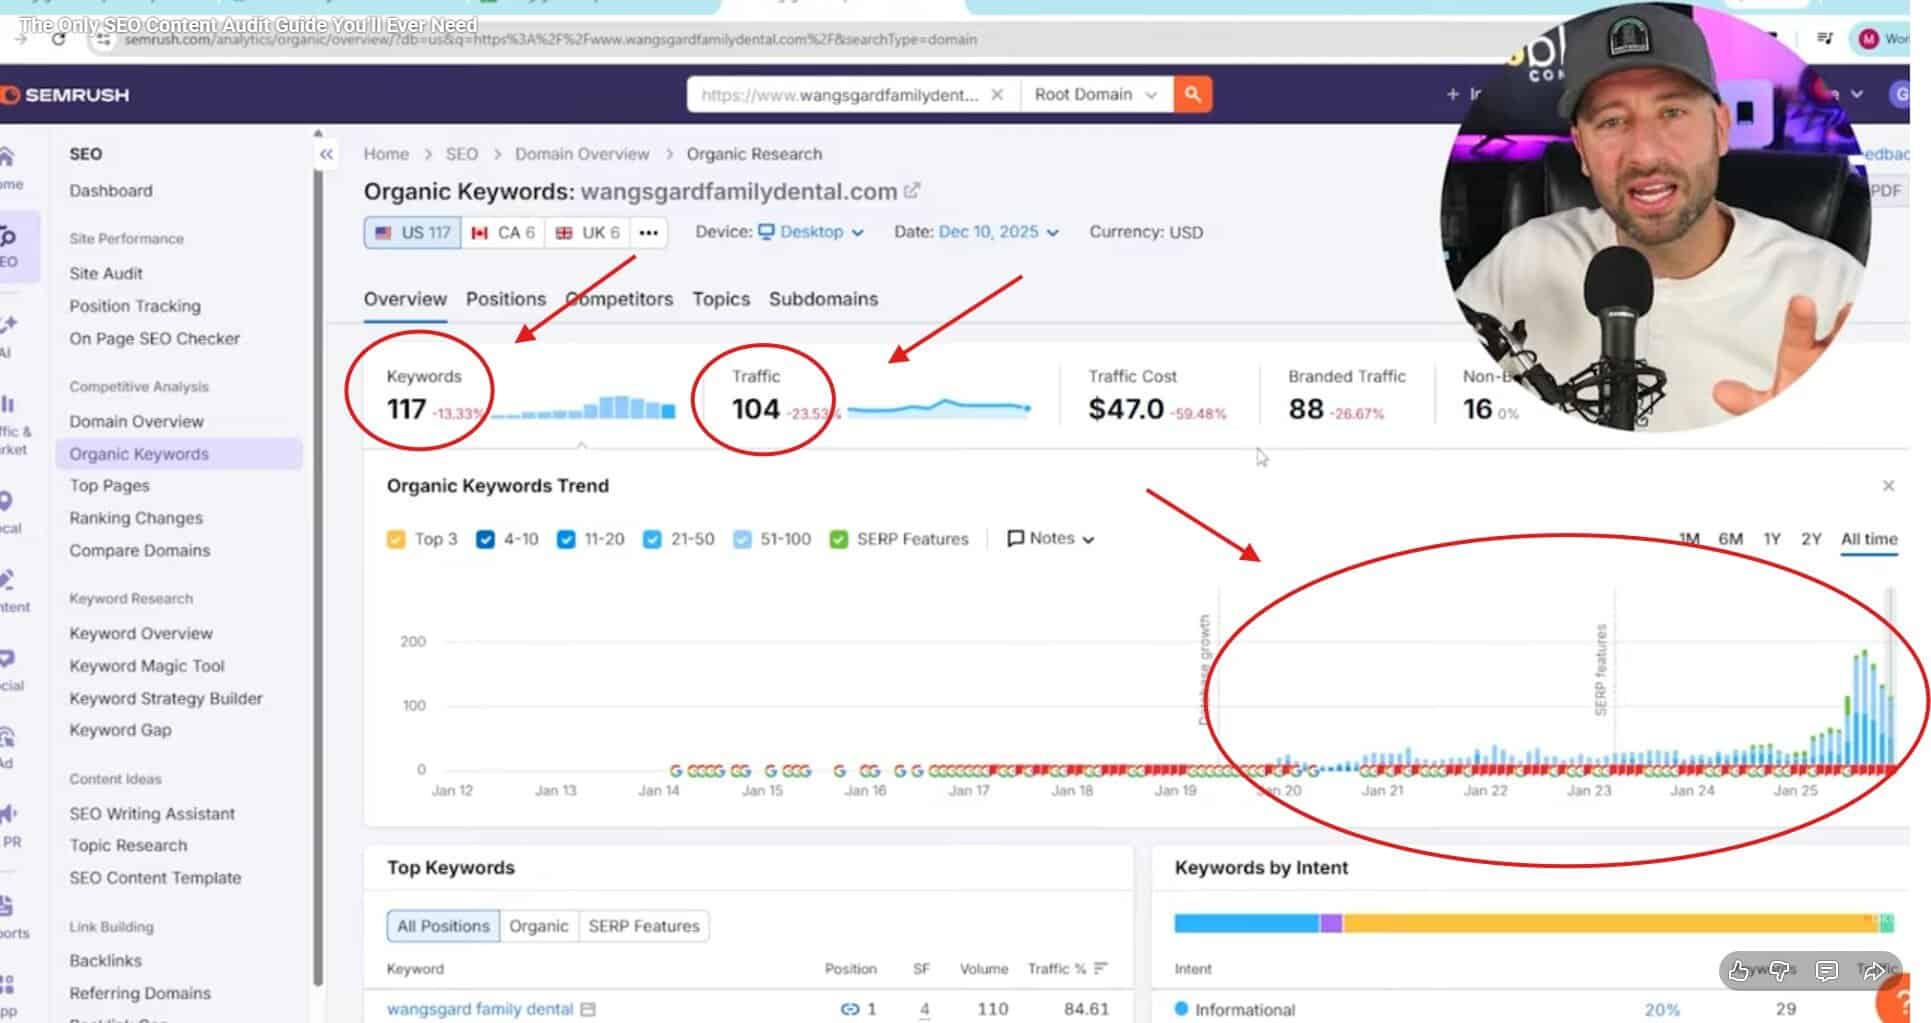Image resolution: width=1931 pixels, height=1023 pixels.
Task: Click the wangsgard family dental keyword link
Action: pos(481,1009)
